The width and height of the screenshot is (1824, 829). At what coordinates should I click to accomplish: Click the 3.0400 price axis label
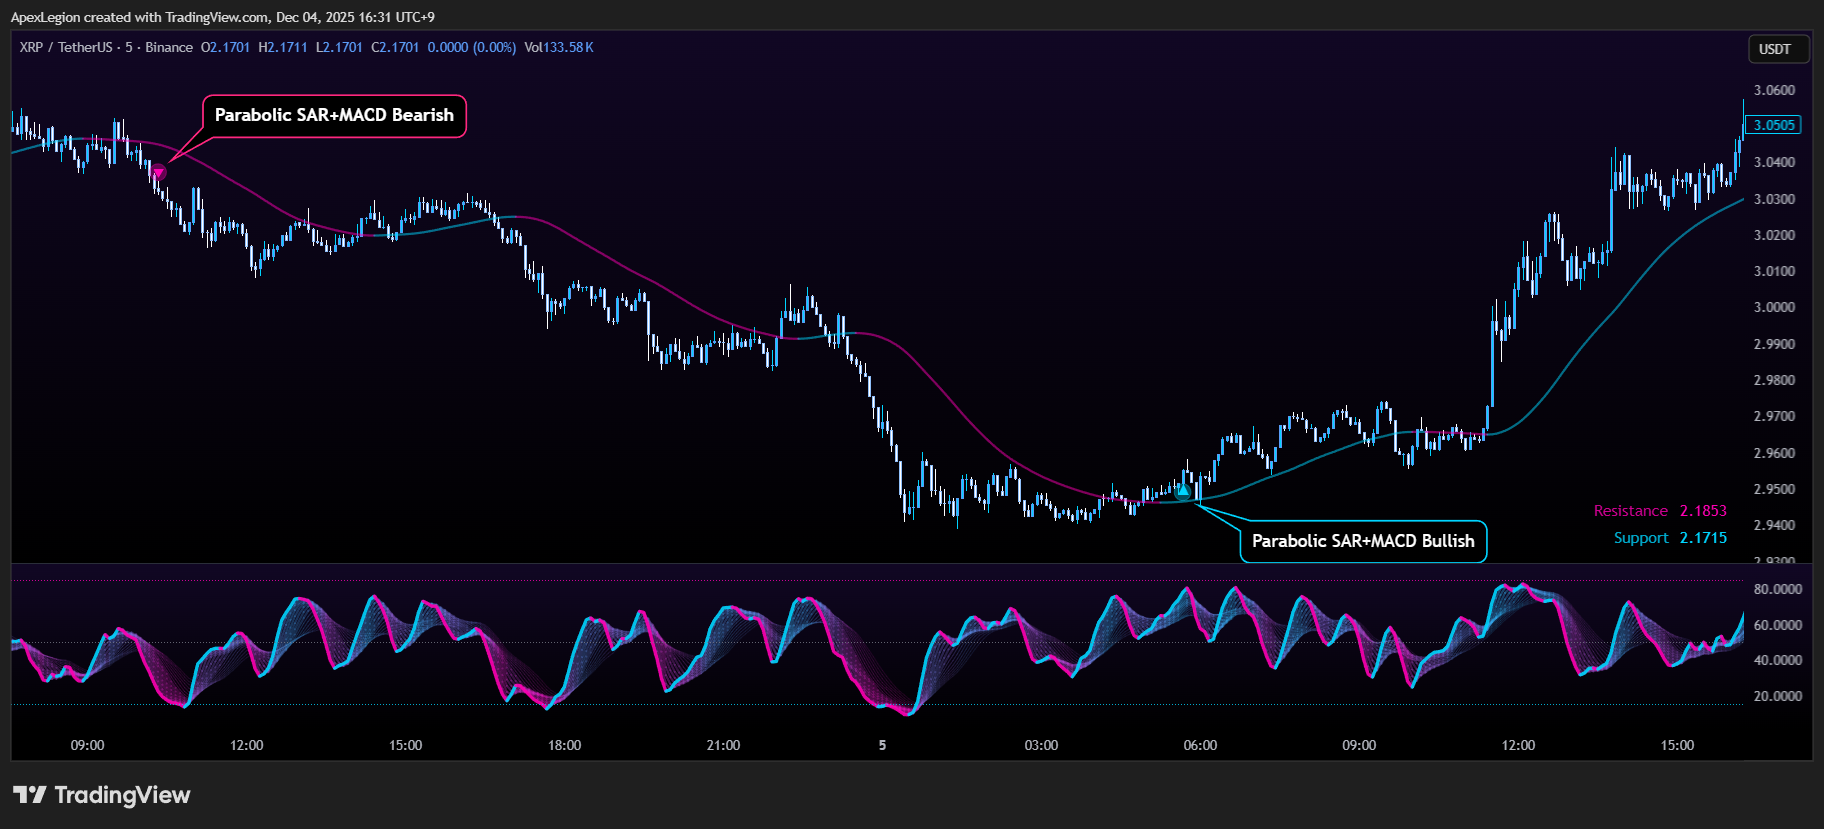click(1775, 162)
